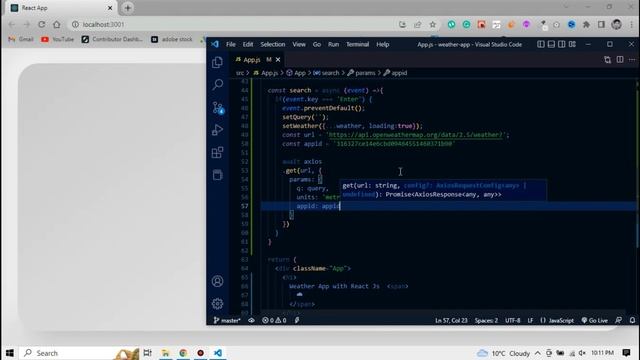Open the Edit menu

(248, 44)
